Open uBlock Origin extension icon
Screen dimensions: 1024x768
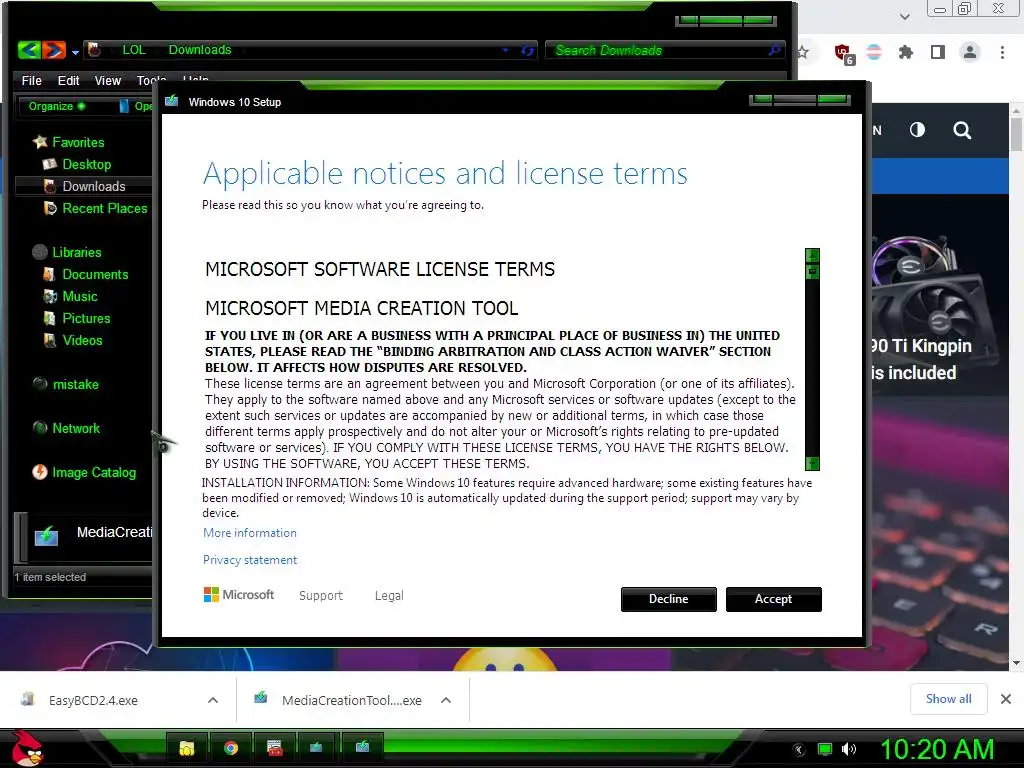point(844,53)
